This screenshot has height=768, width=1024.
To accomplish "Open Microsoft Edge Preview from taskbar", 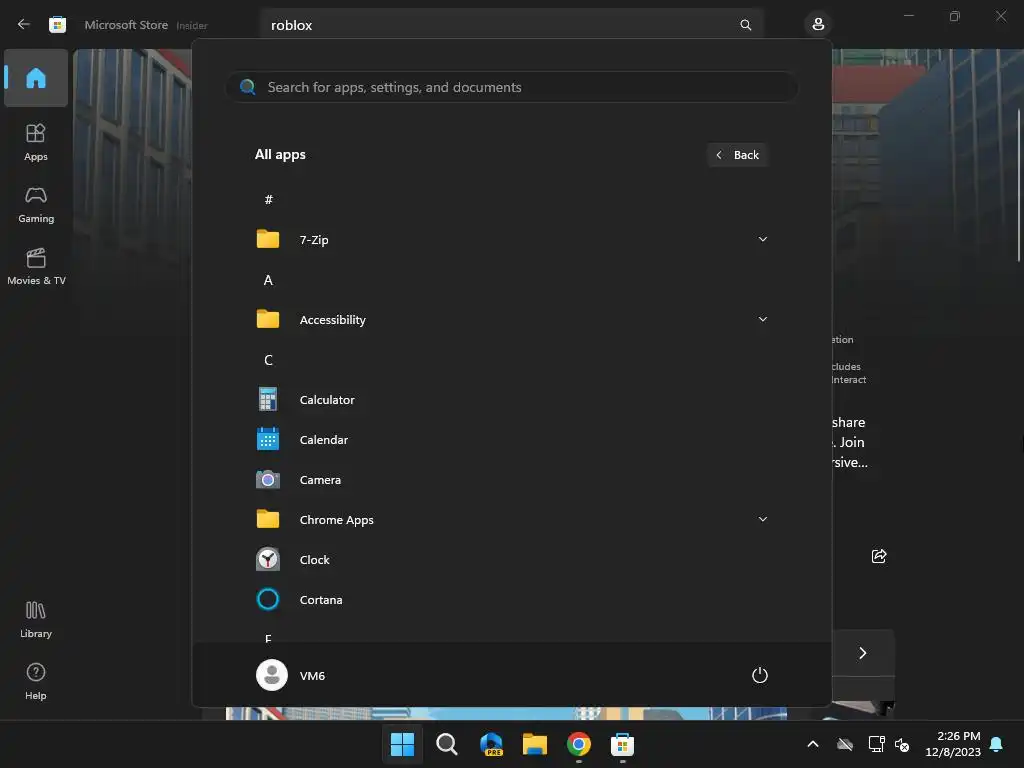I will (491, 744).
